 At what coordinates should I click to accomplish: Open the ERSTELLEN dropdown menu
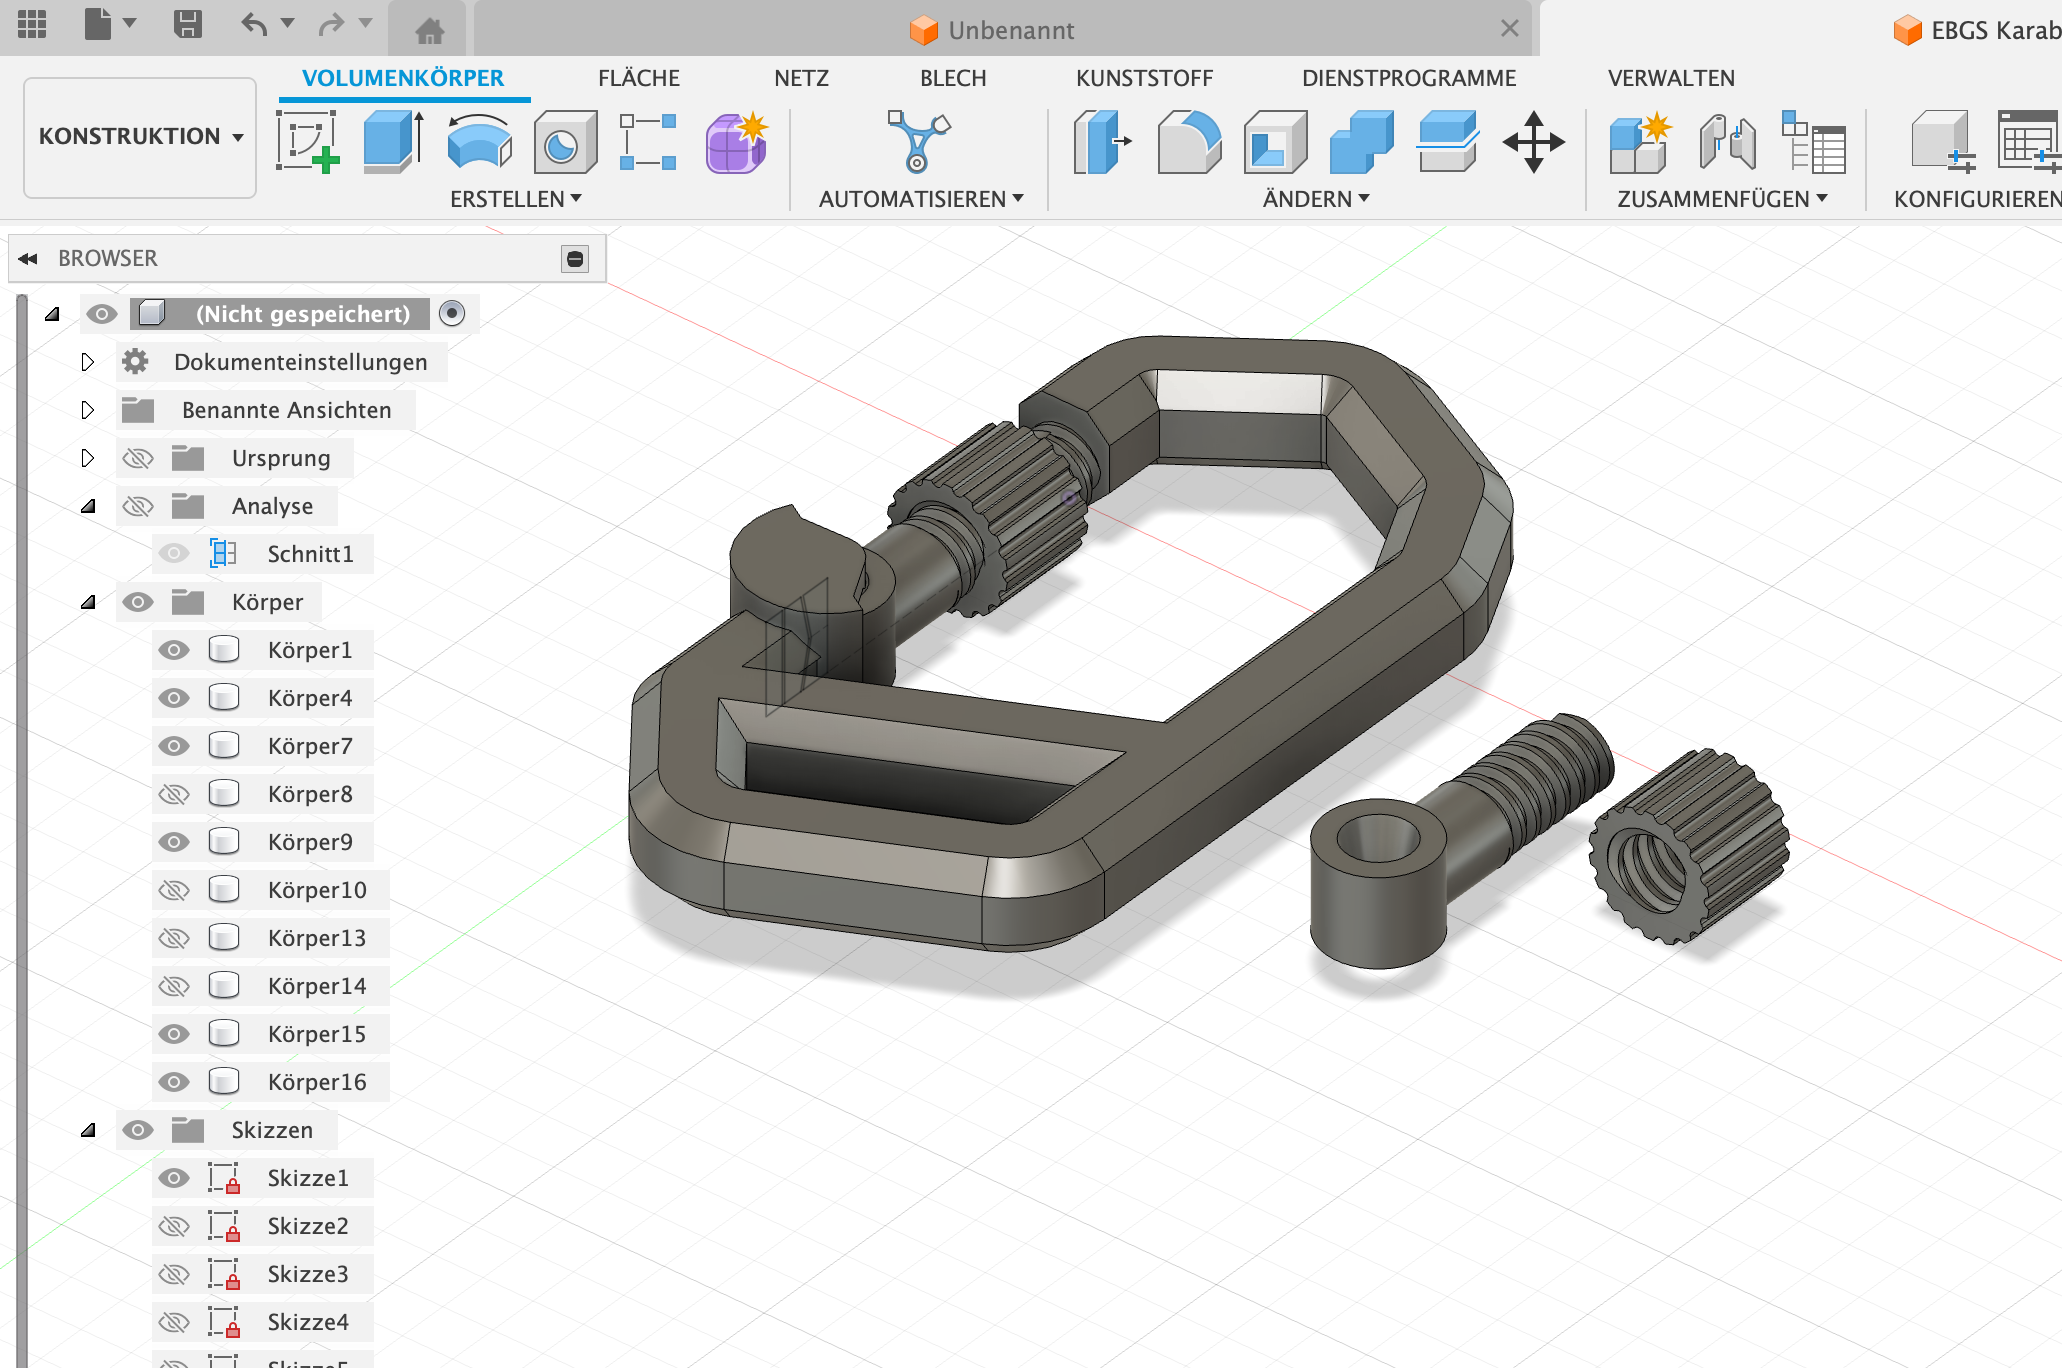(516, 199)
